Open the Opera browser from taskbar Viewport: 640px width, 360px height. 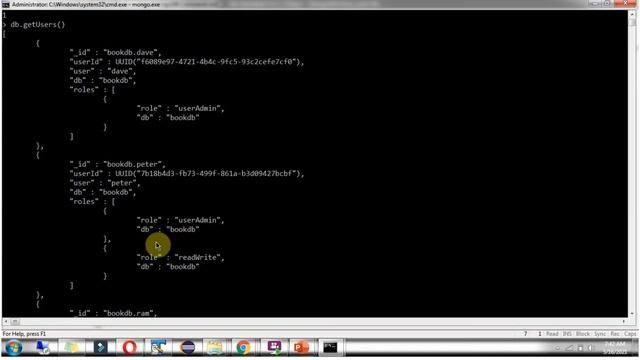pos(129,347)
